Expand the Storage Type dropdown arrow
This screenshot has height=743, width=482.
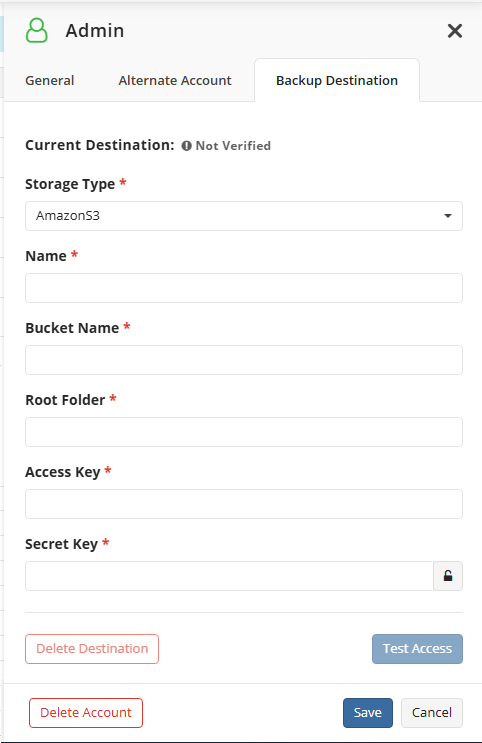447,216
